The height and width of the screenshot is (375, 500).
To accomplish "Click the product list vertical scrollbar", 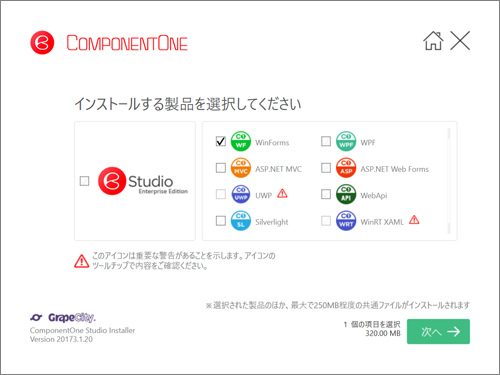I will tap(449, 181).
